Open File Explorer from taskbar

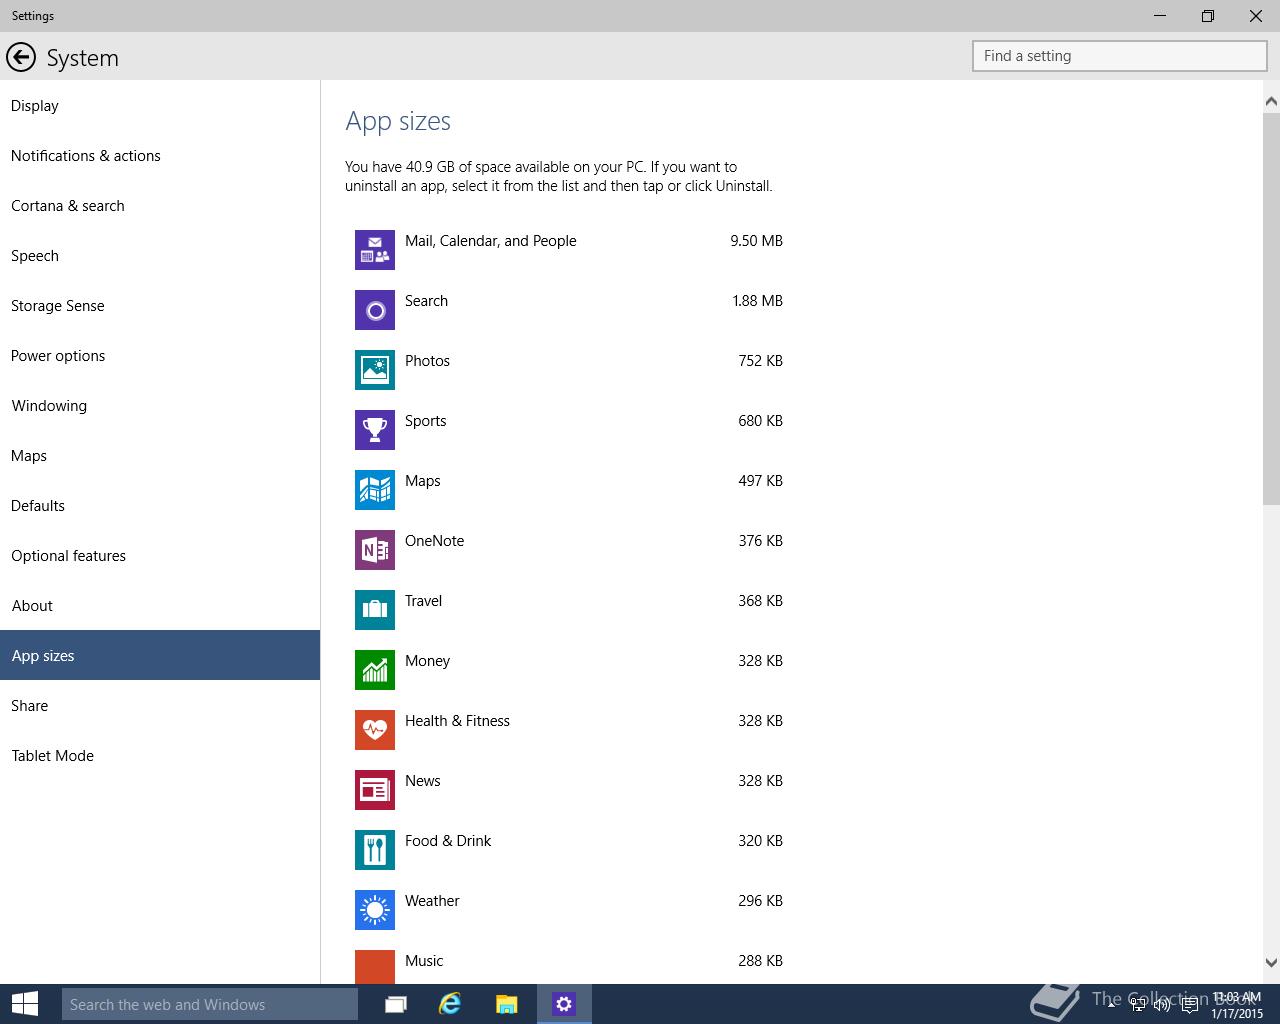(507, 1004)
